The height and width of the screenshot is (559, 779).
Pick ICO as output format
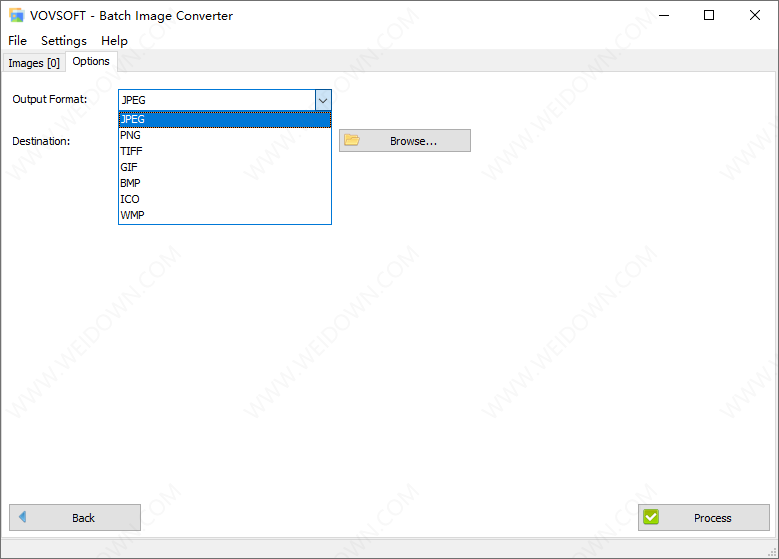225,199
